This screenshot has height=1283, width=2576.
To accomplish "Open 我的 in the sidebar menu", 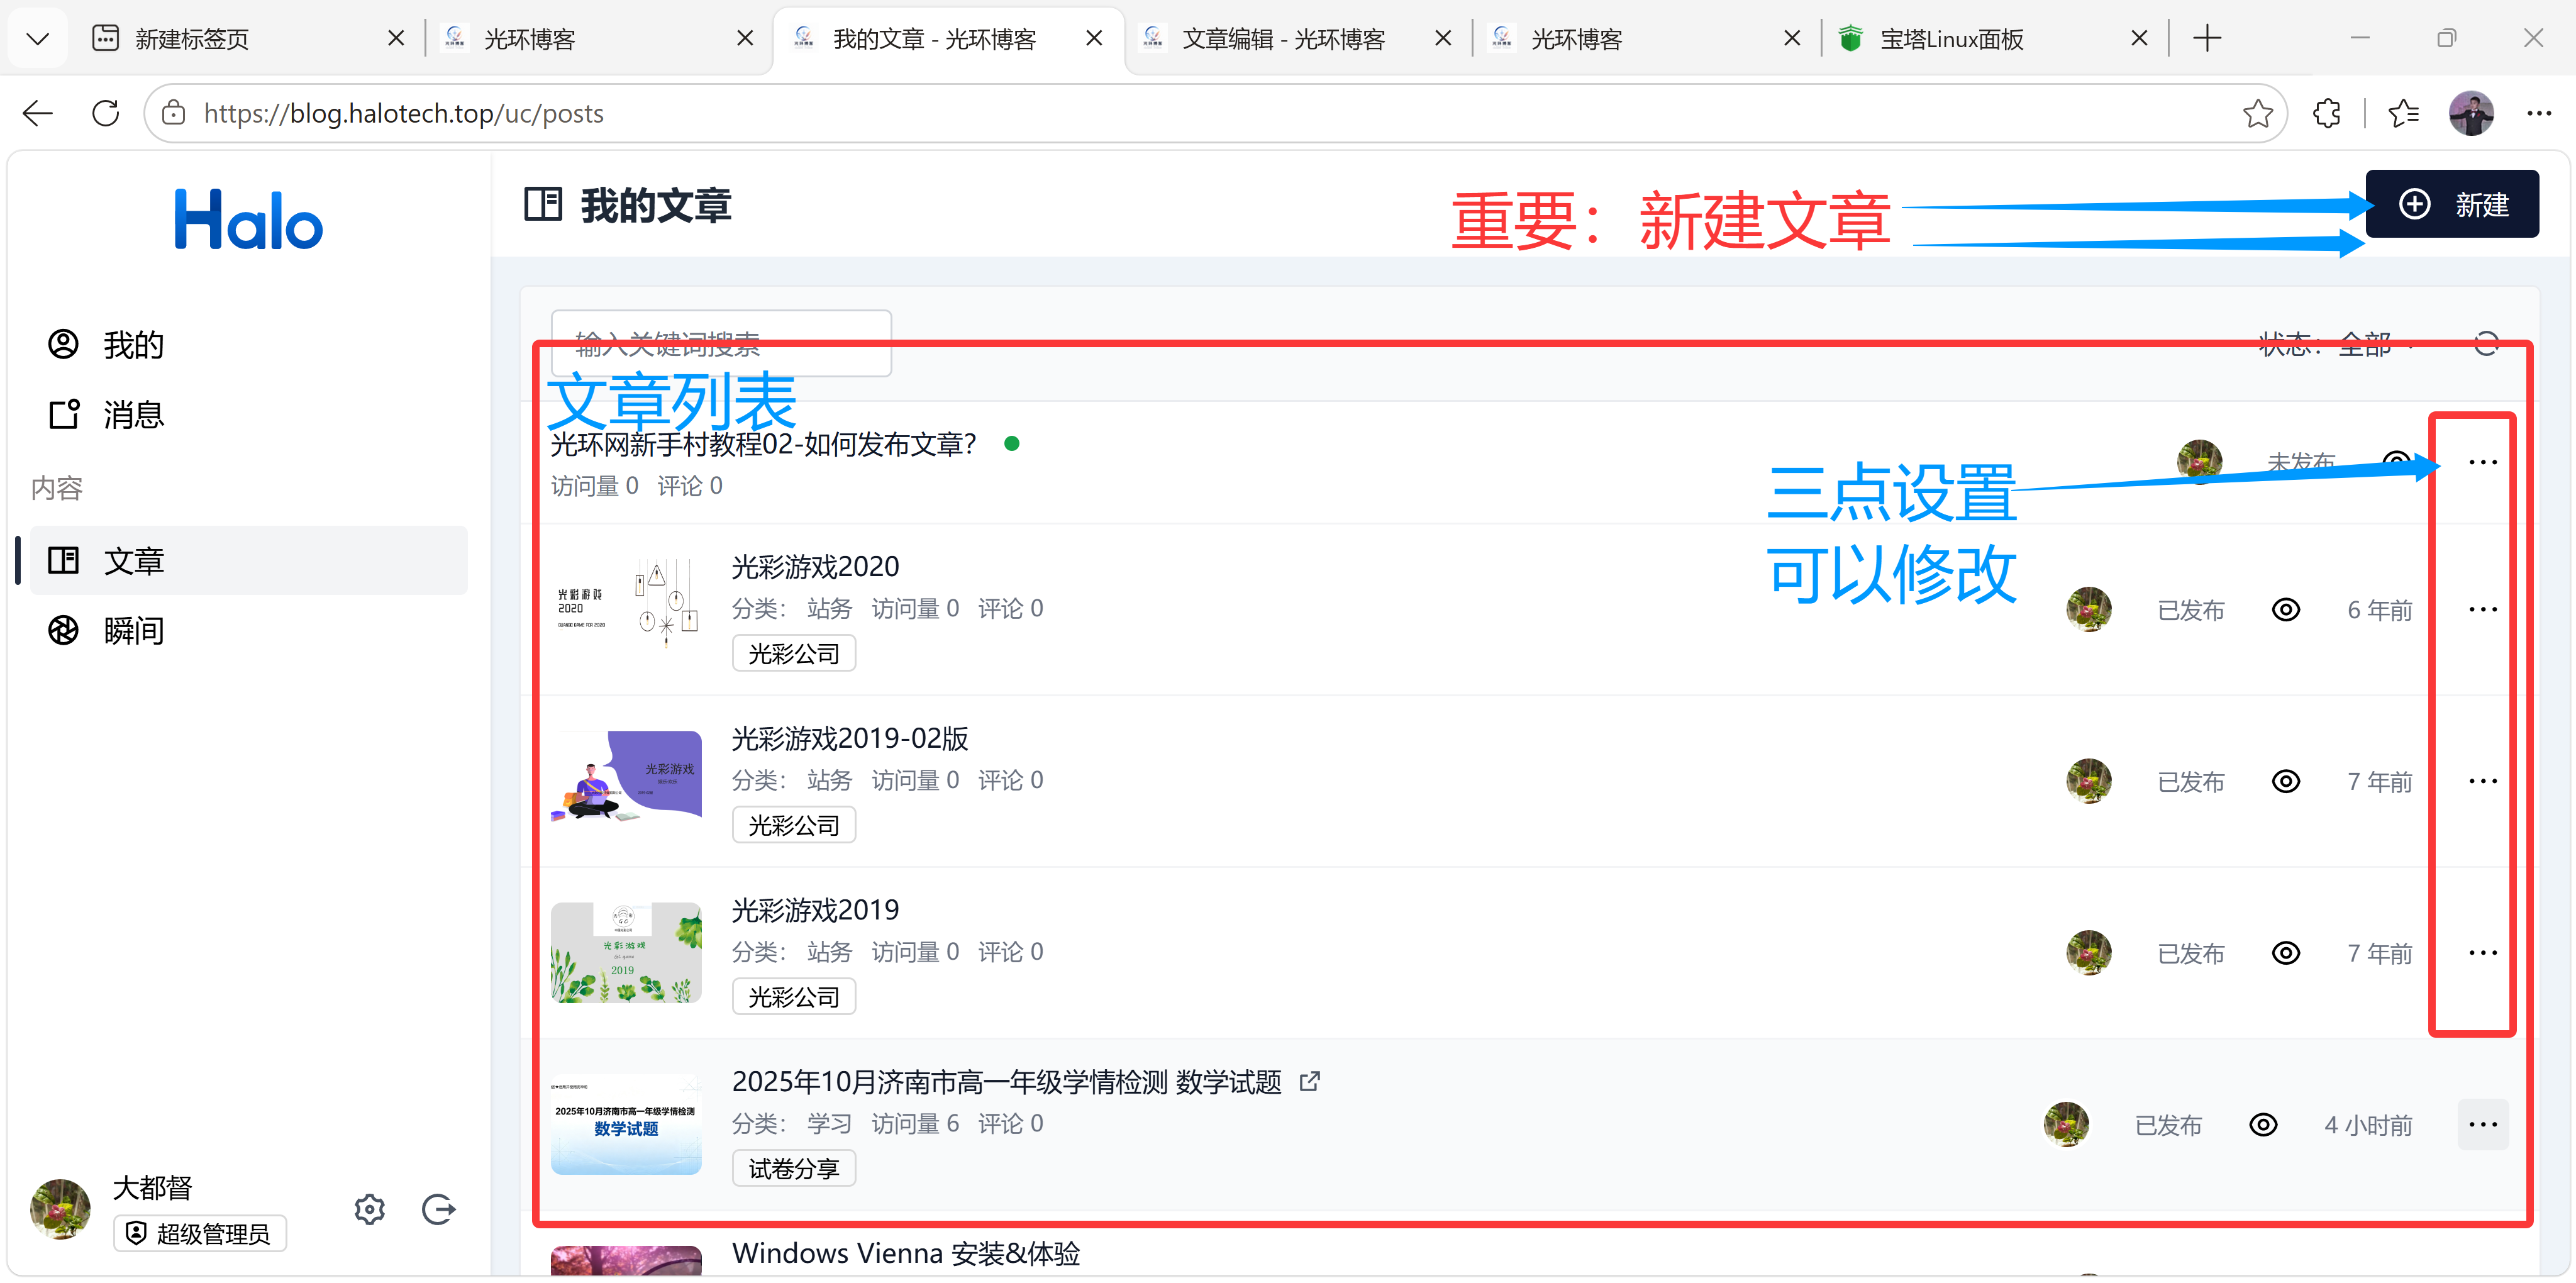I will (x=248, y=344).
